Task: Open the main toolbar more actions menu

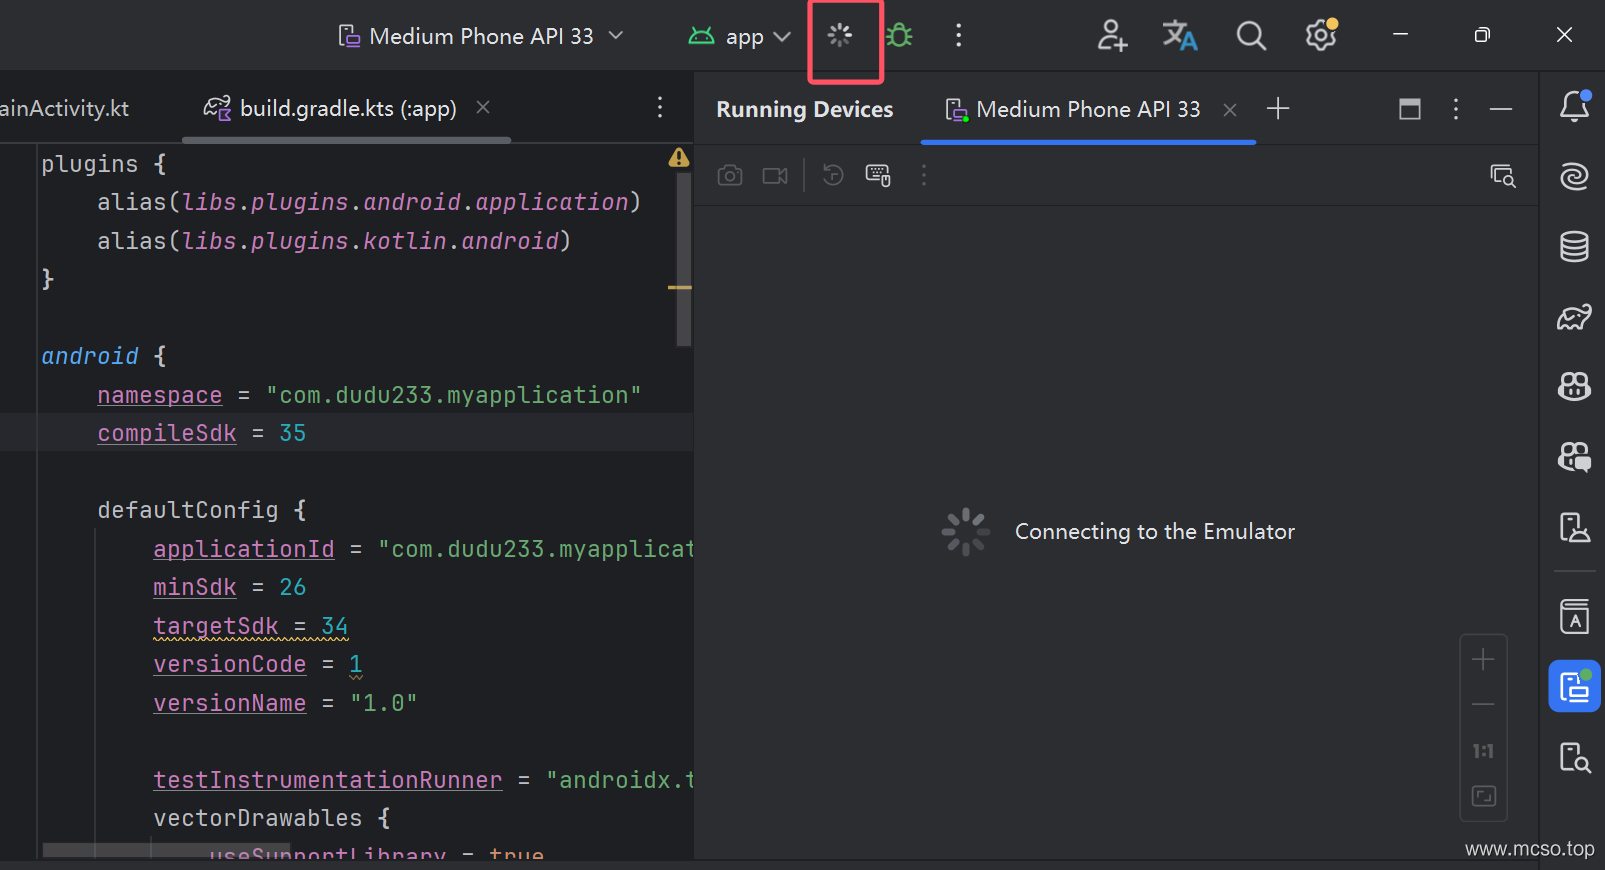Action: 958,36
